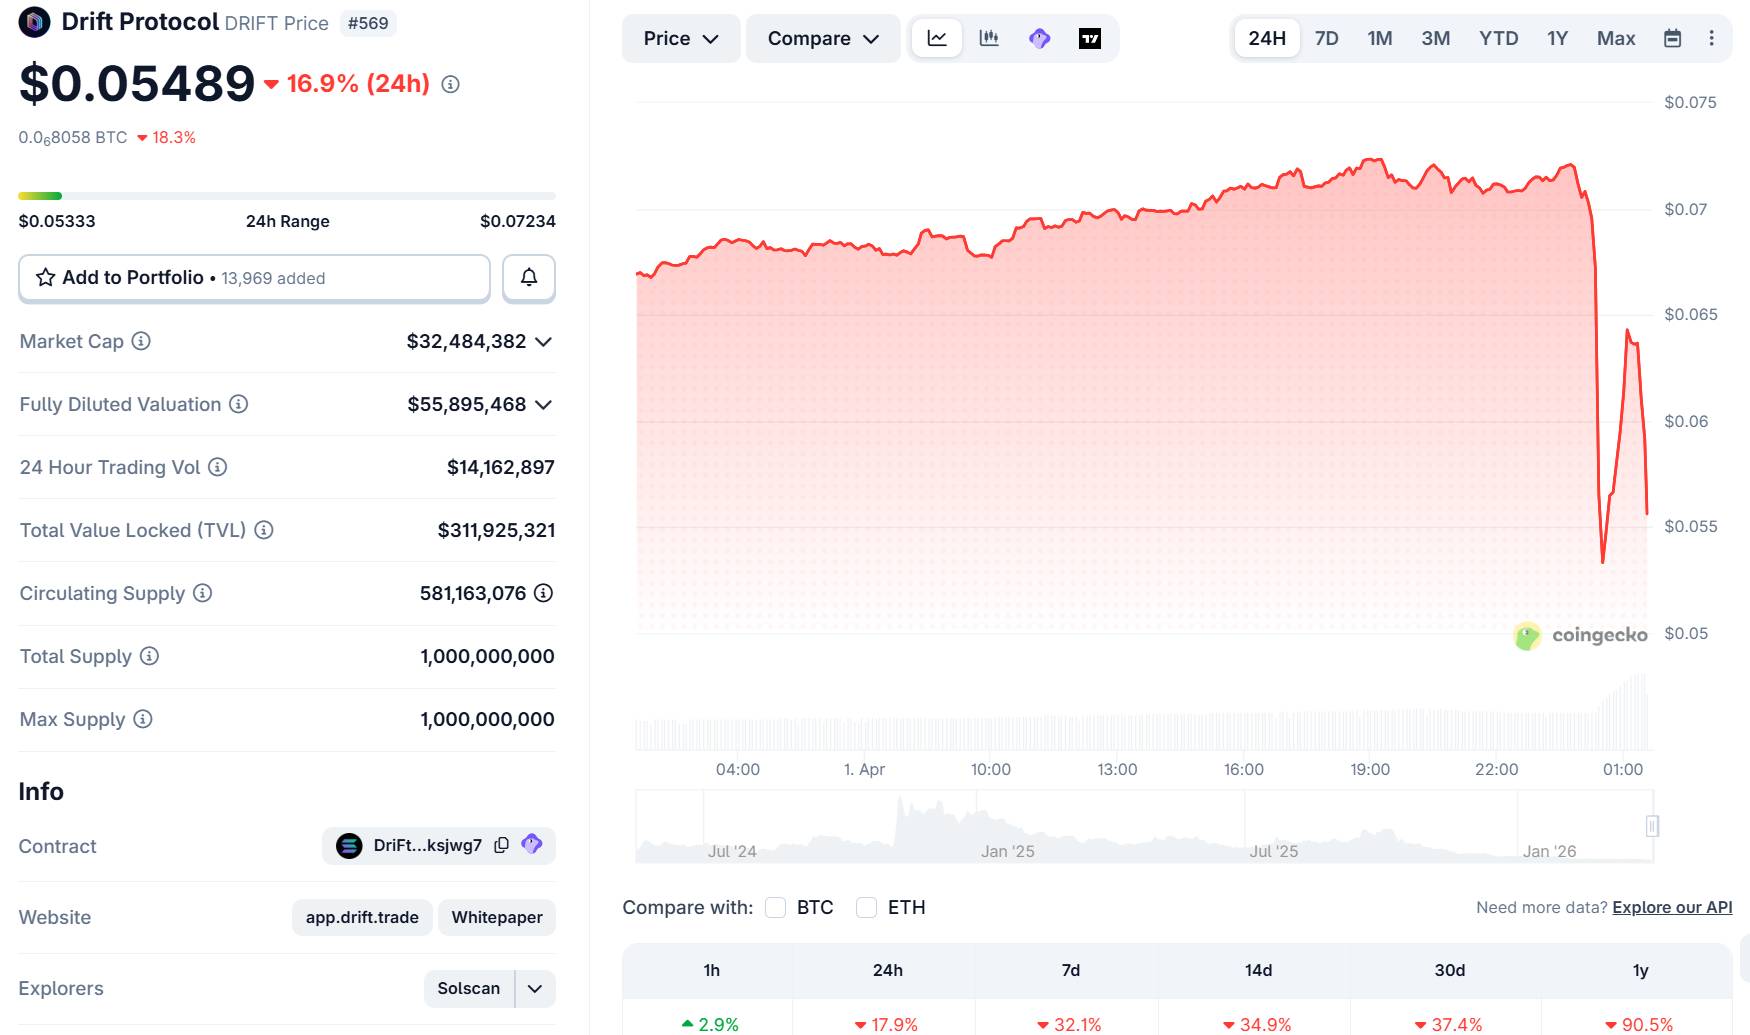The image size is (1750, 1035).
Task: Click the price alert bell icon
Action: coord(528,277)
